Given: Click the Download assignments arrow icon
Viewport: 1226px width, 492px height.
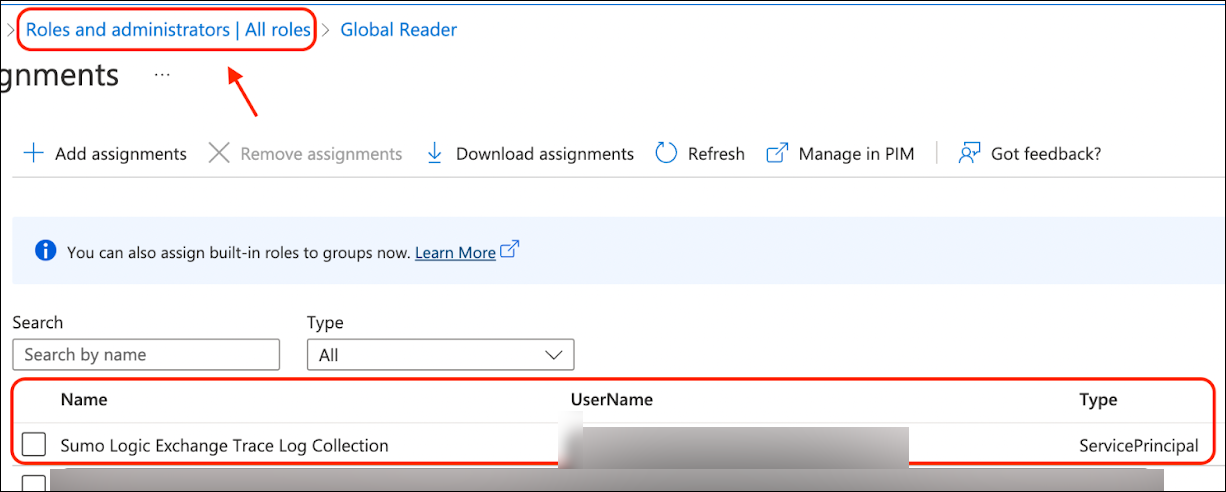Looking at the screenshot, I should coord(434,153).
